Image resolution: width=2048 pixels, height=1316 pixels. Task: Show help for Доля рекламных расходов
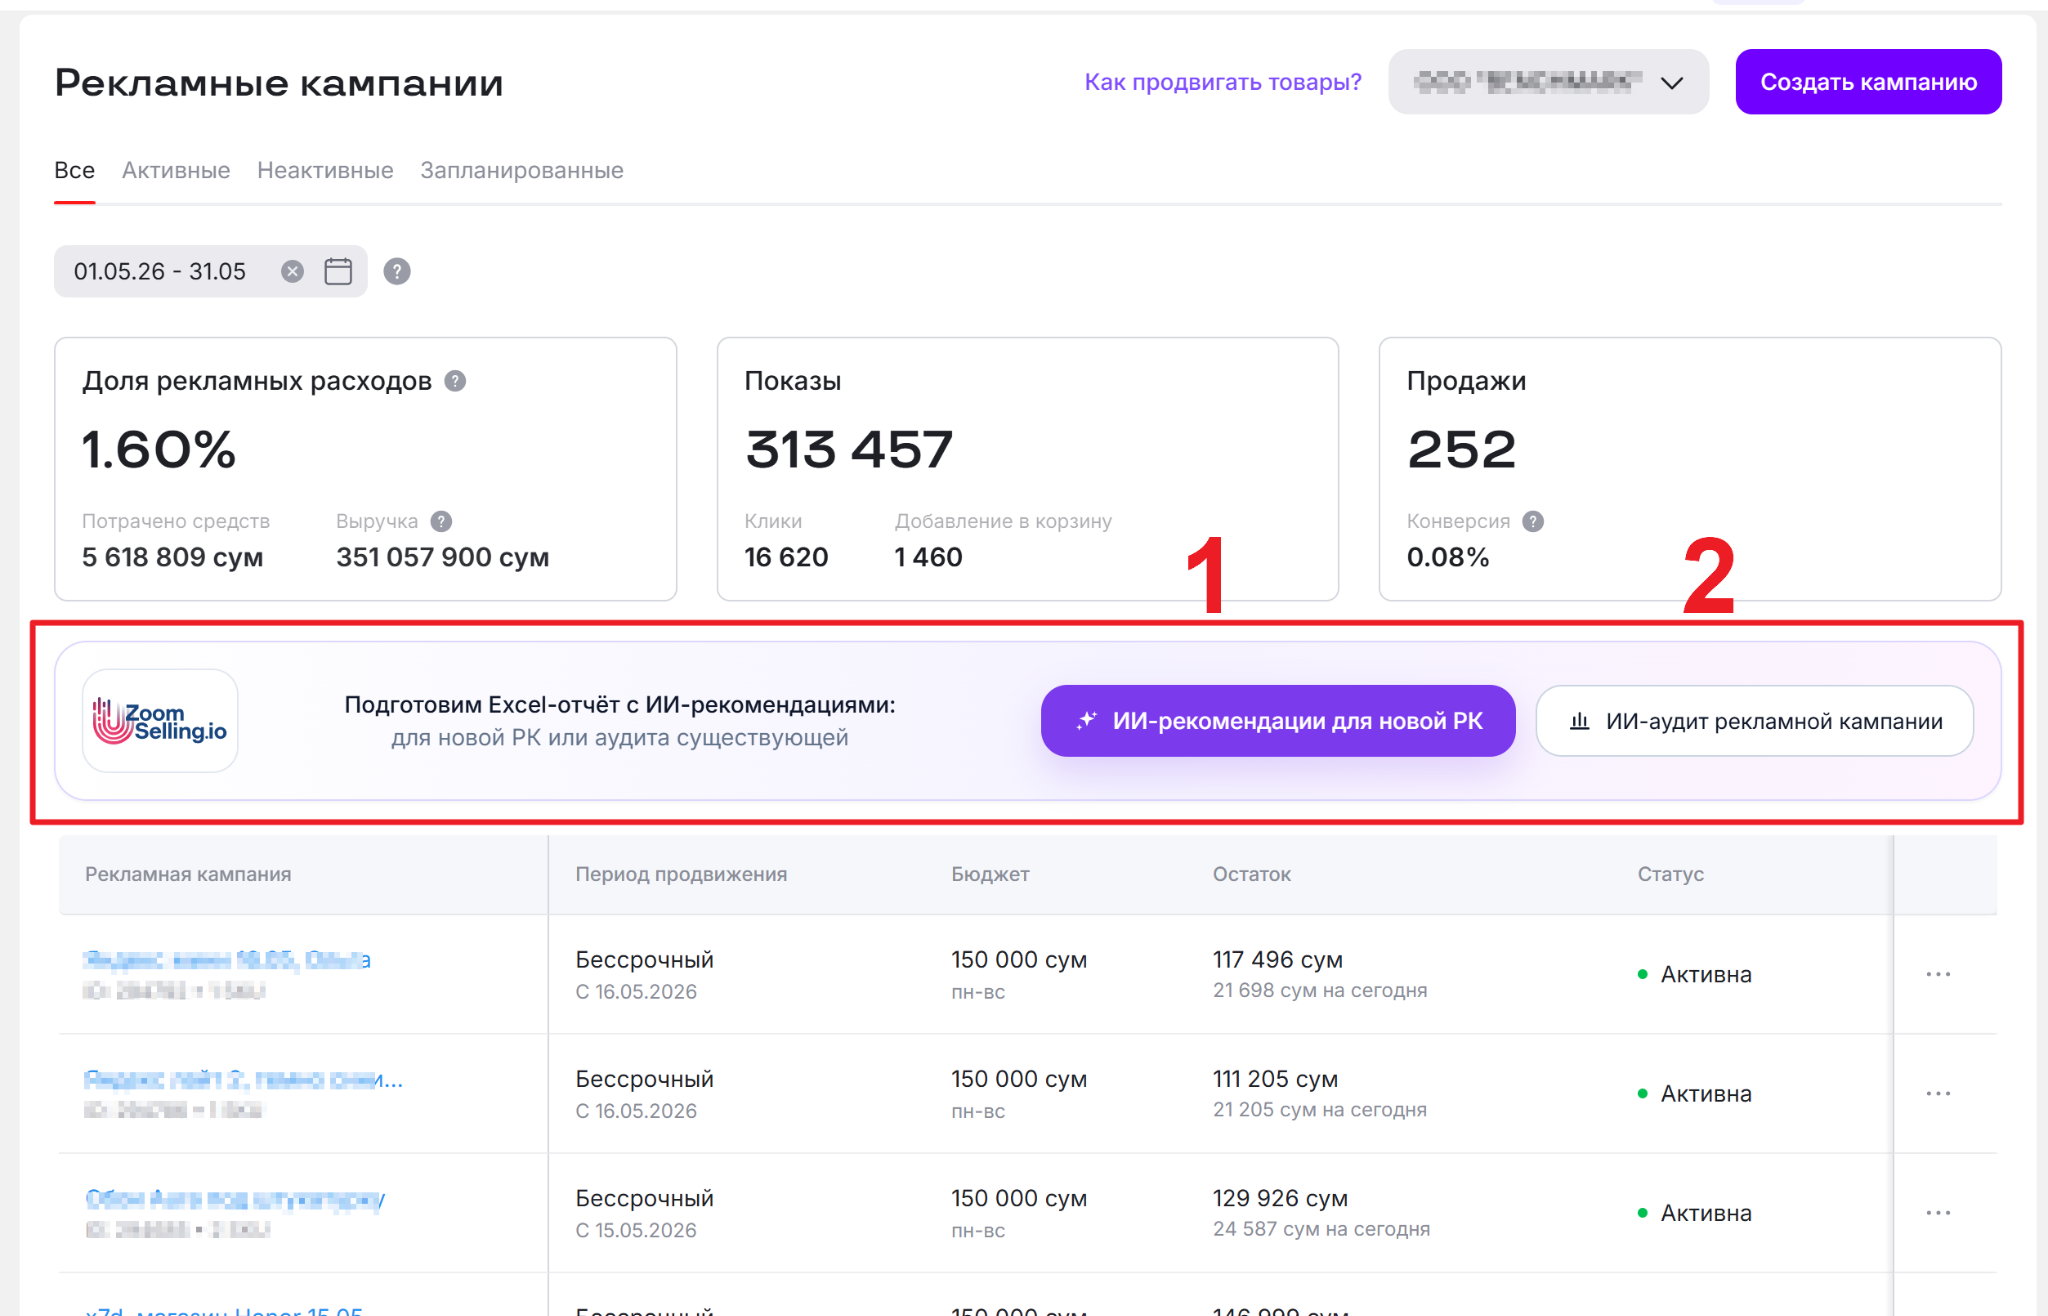pyautogui.click(x=455, y=381)
